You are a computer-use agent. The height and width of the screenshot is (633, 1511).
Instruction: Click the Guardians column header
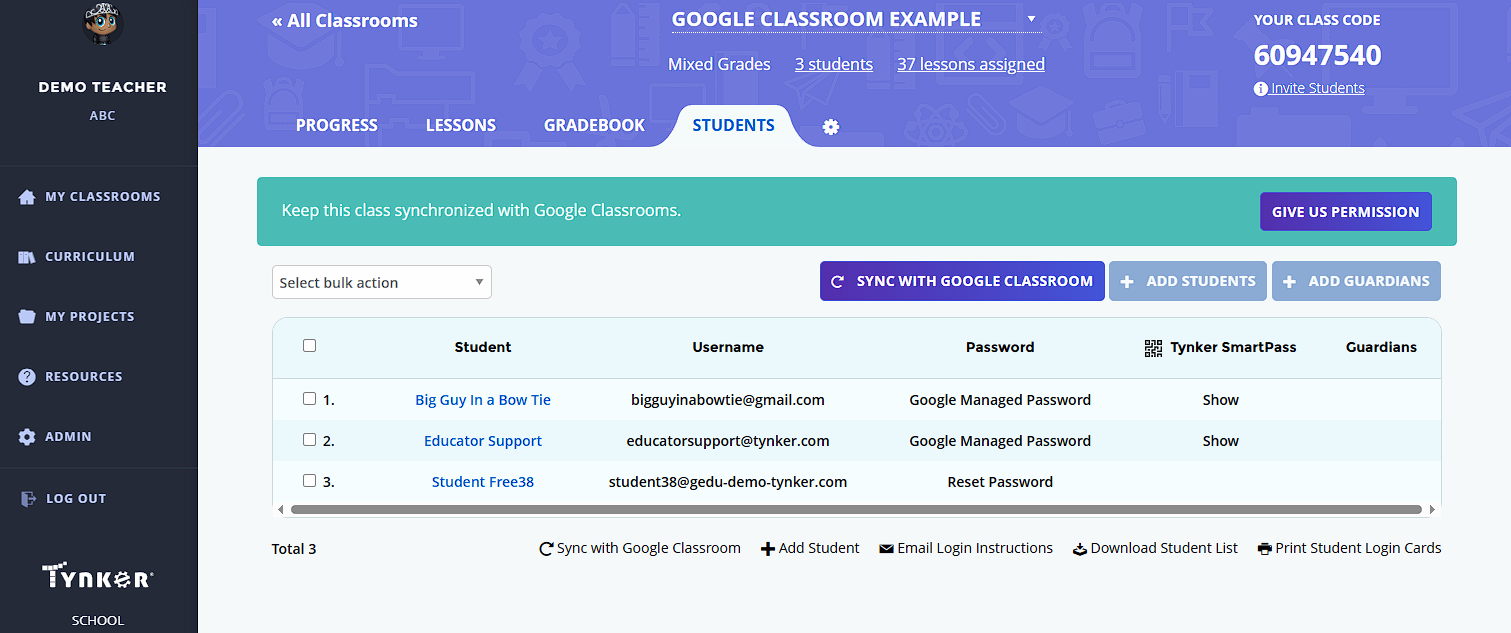pyautogui.click(x=1381, y=347)
